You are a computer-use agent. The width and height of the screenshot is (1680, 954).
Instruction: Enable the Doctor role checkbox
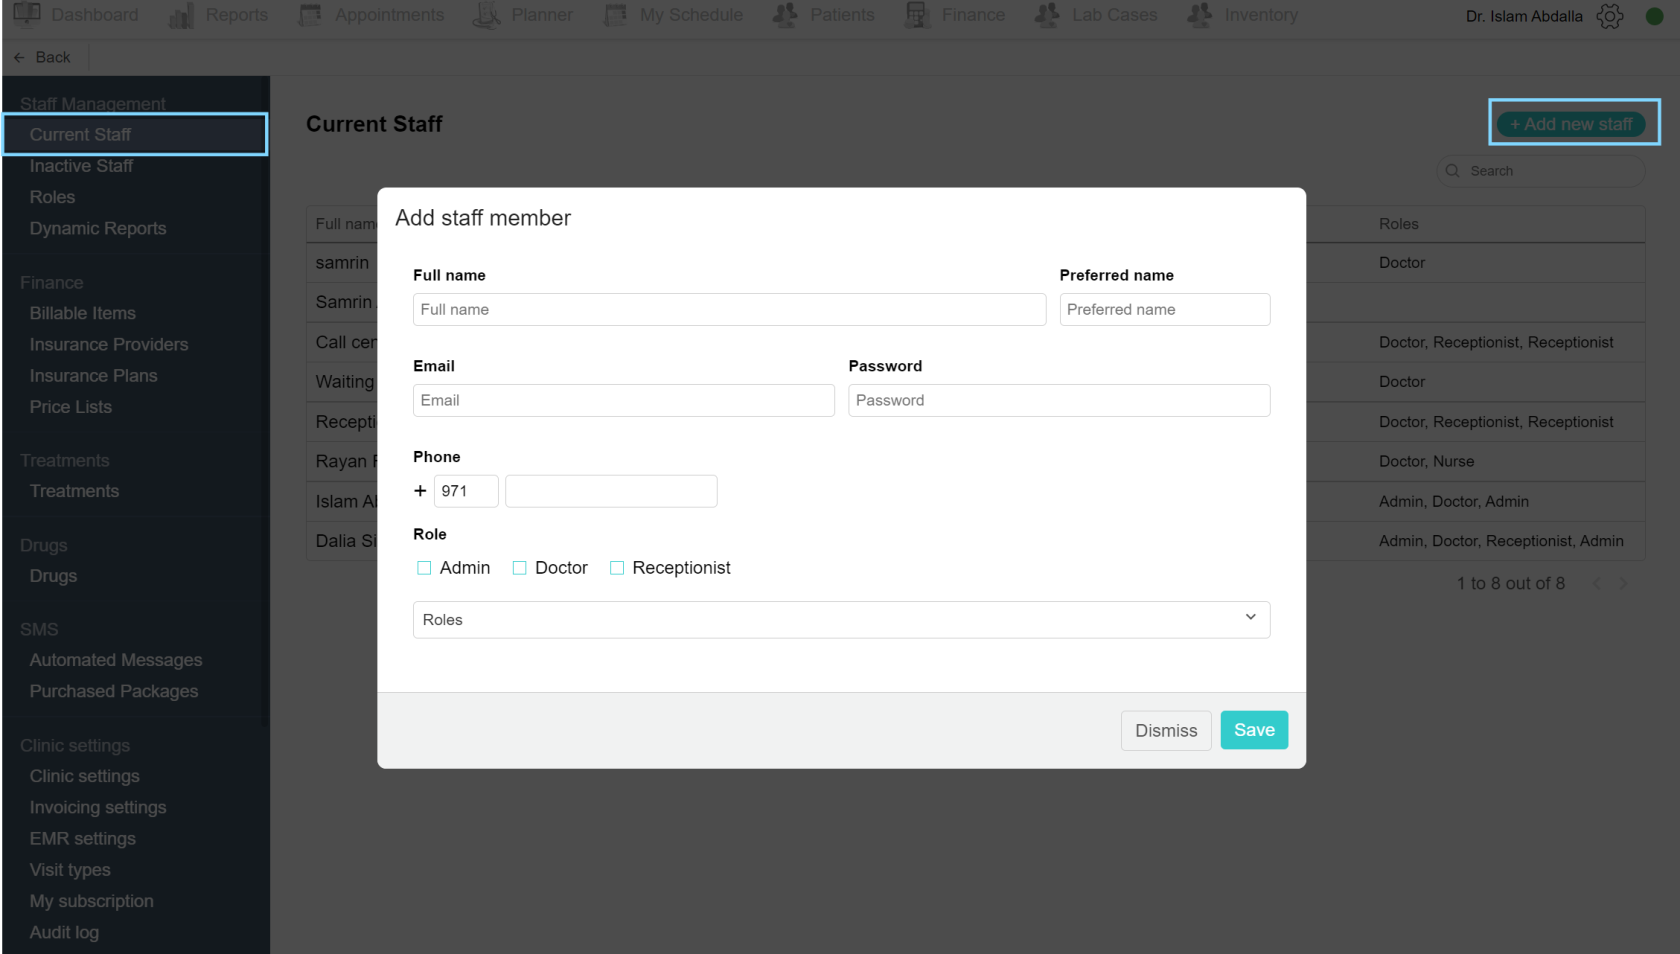(x=520, y=568)
